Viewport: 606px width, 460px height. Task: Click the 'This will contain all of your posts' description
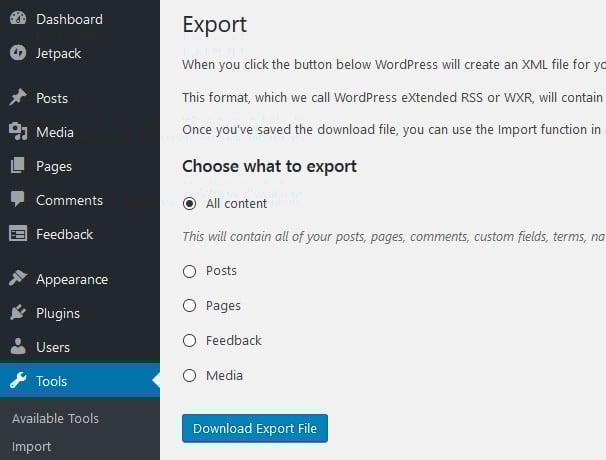point(394,236)
